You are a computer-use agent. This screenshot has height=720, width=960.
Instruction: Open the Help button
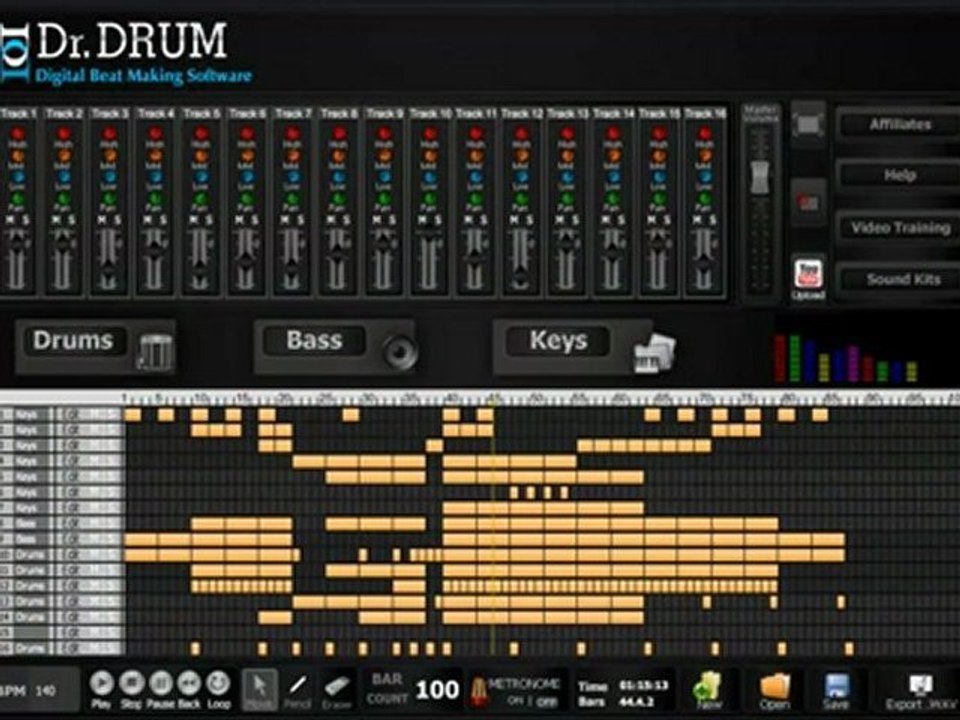(x=900, y=176)
